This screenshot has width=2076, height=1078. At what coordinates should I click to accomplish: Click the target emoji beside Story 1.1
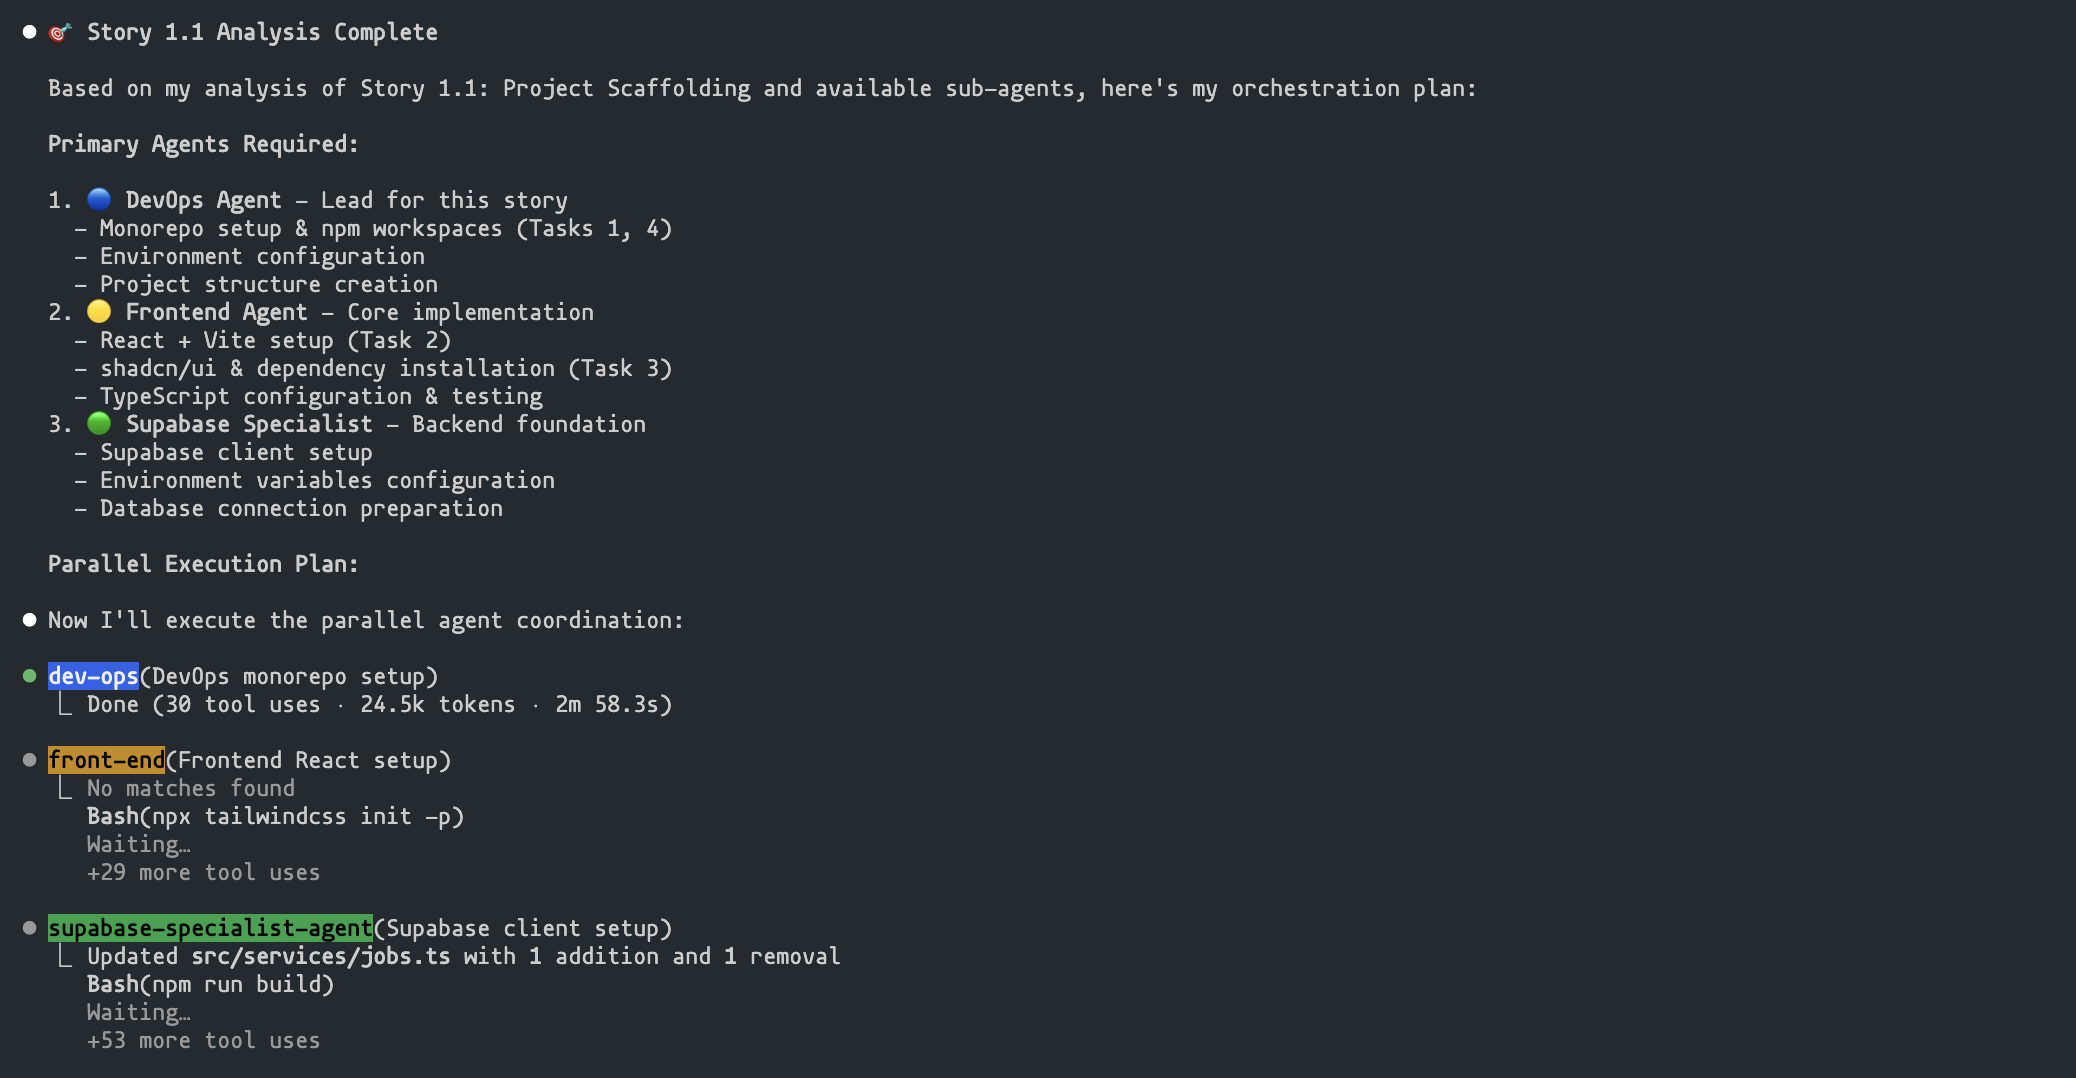[60, 32]
